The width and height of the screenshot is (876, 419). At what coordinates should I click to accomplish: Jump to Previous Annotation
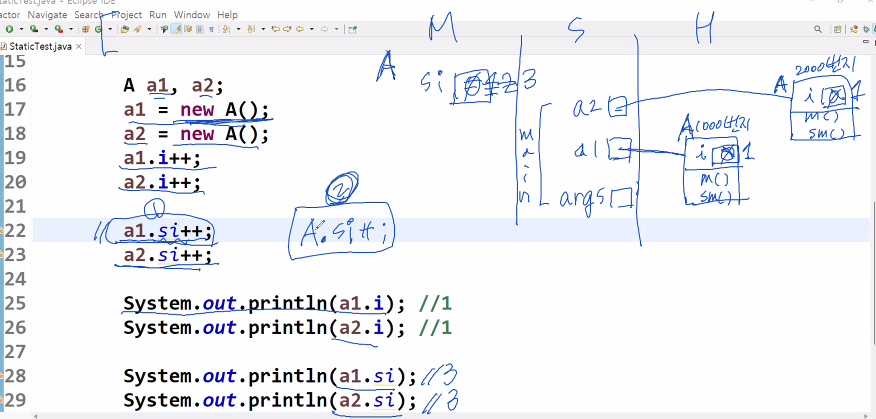point(251,29)
